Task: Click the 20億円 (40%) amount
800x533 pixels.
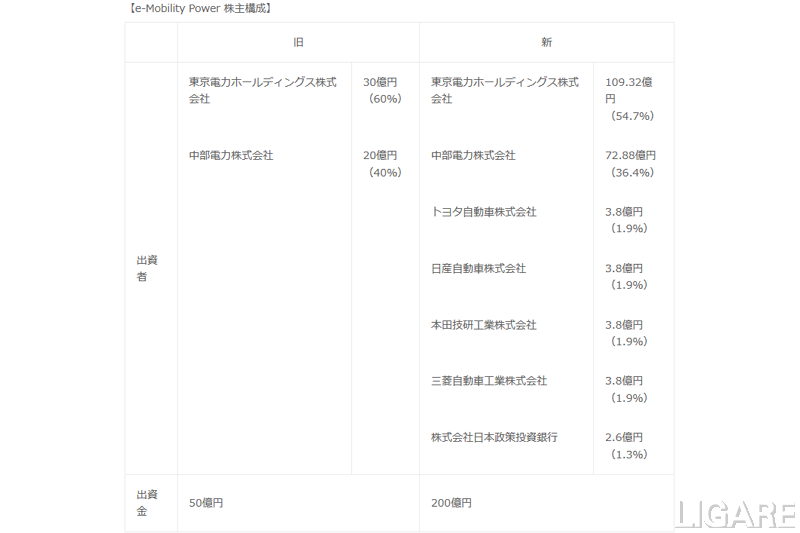Action: (x=381, y=164)
